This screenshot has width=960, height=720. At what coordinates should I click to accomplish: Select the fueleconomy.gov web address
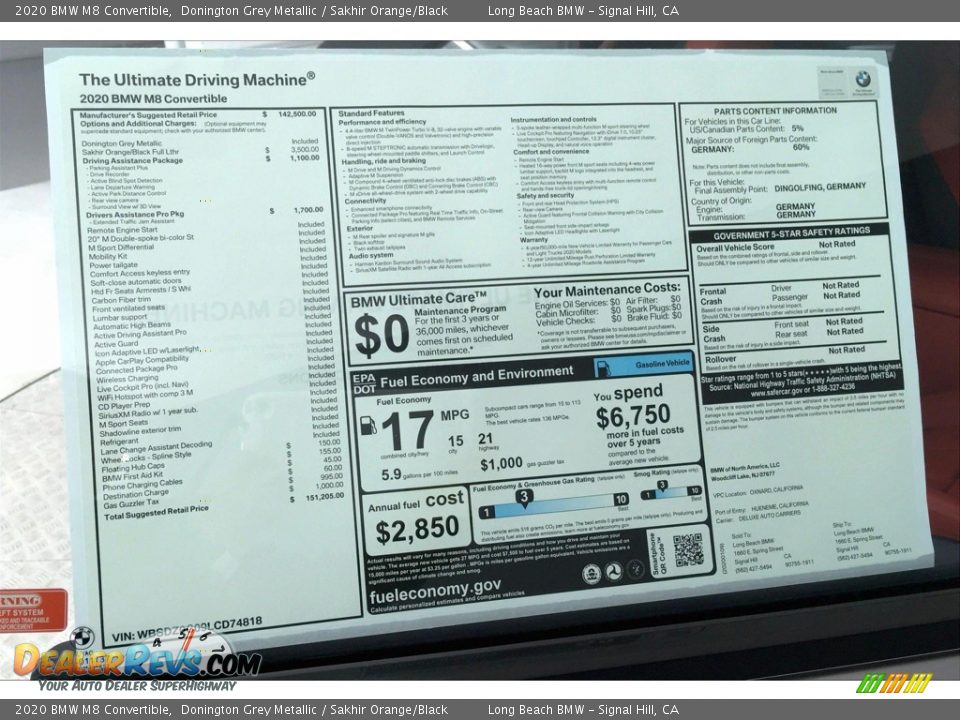[x=435, y=590]
